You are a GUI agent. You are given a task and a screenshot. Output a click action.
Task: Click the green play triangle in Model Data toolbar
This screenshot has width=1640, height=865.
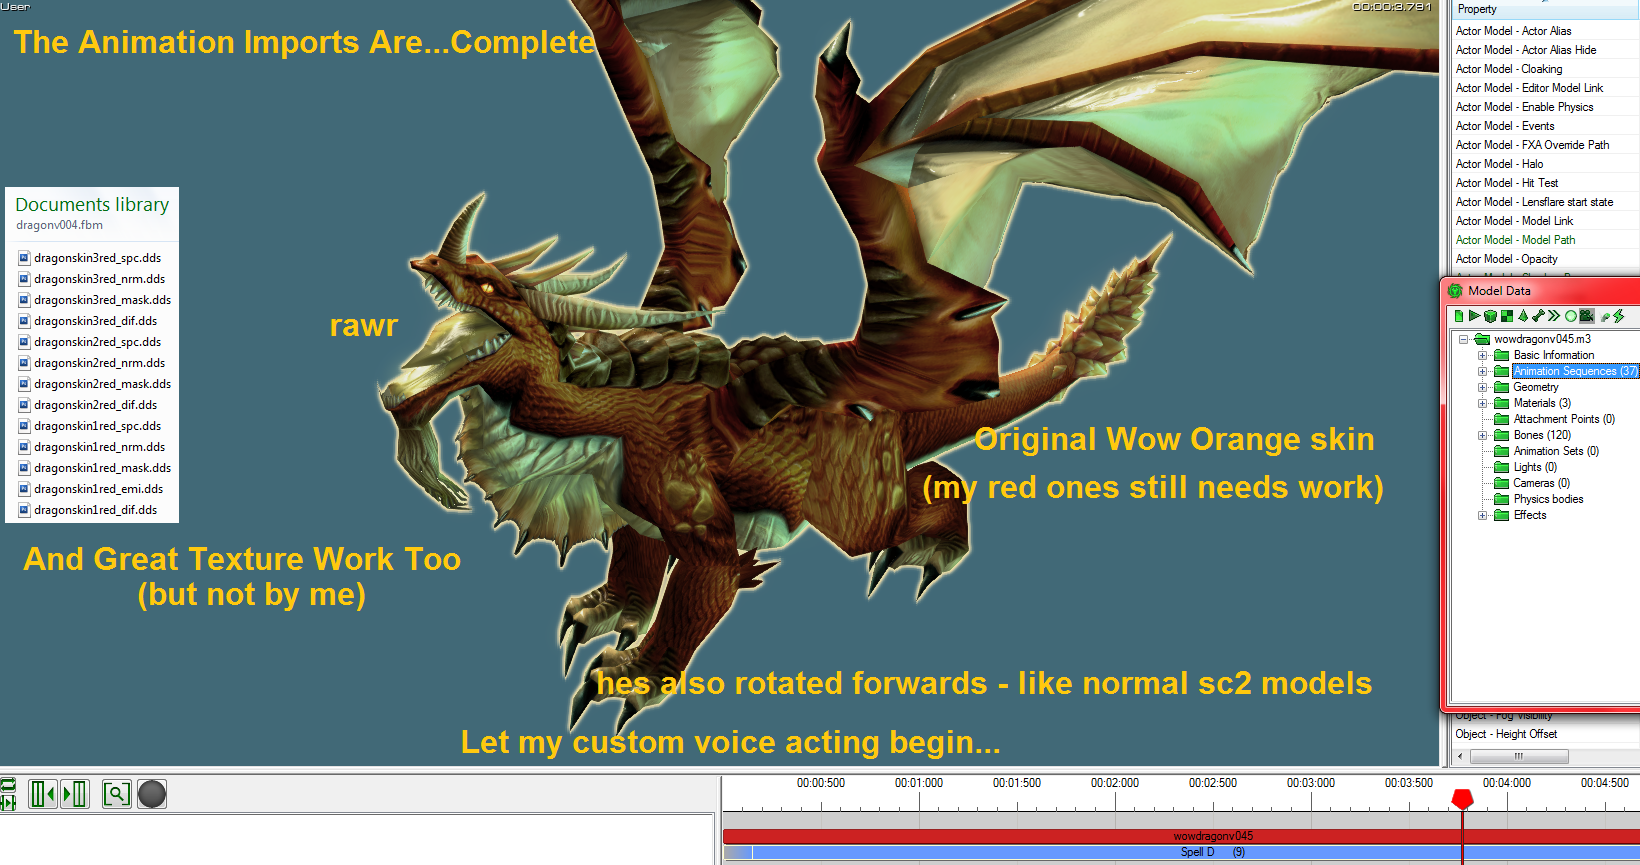click(x=1474, y=316)
